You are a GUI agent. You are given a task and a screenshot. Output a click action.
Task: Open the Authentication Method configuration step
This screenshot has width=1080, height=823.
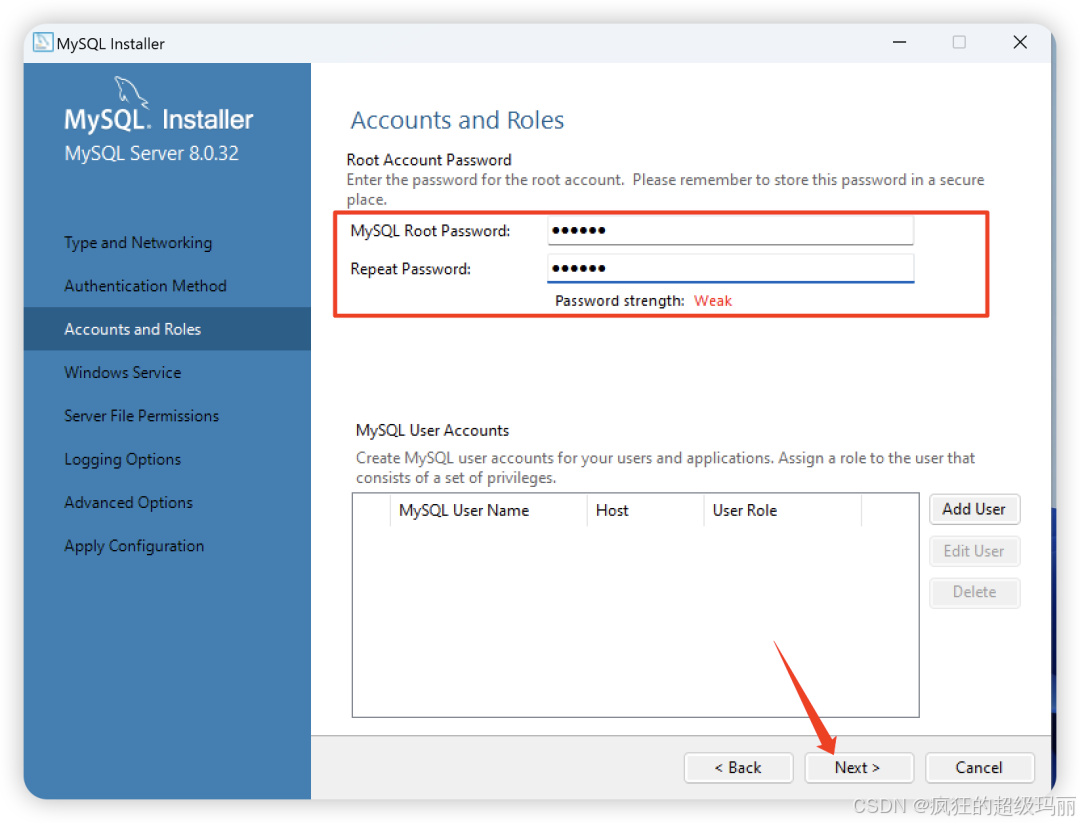(144, 285)
